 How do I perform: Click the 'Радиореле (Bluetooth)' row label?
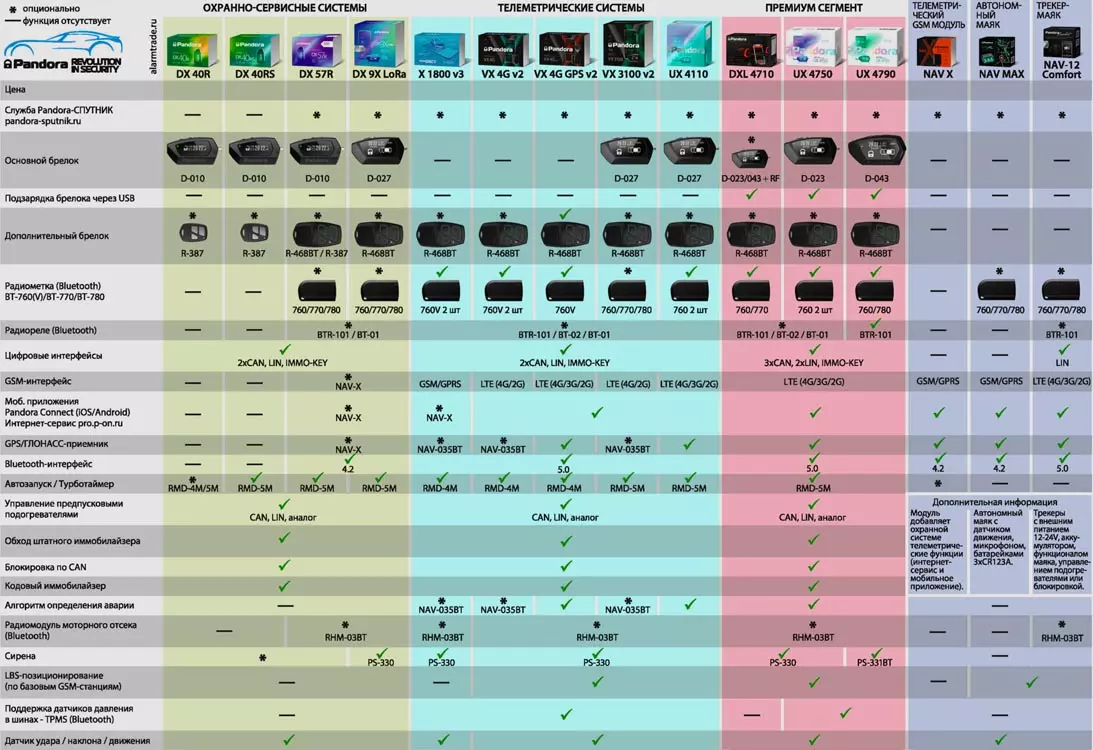click(50, 330)
